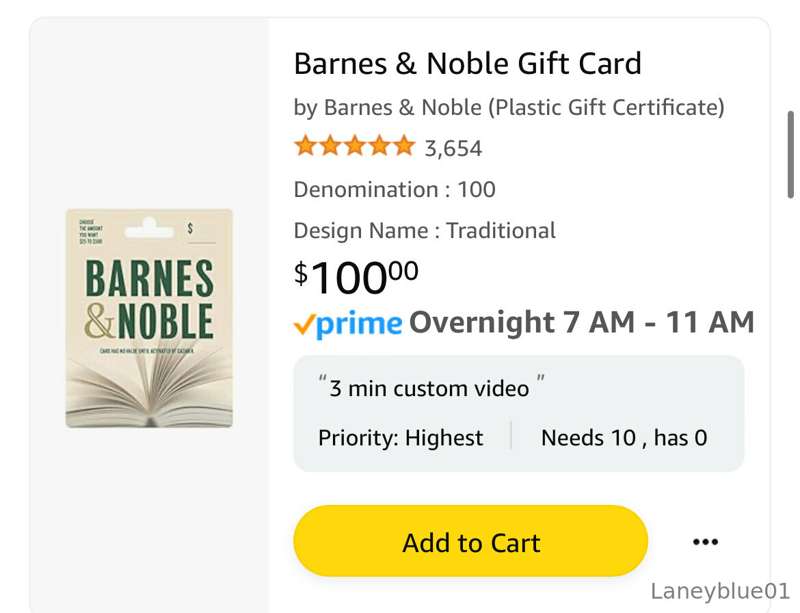
Task: Click the Overnight 7 AM - 11 AM delivery text
Action: coord(582,323)
